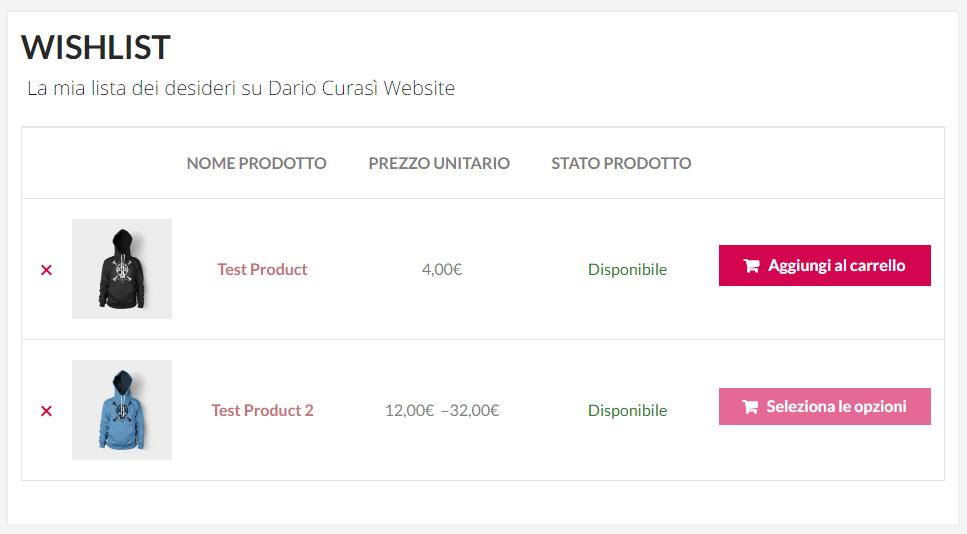This screenshot has height=534, width=967.
Task: Click the WISHLIST page heading
Action: coord(96,47)
